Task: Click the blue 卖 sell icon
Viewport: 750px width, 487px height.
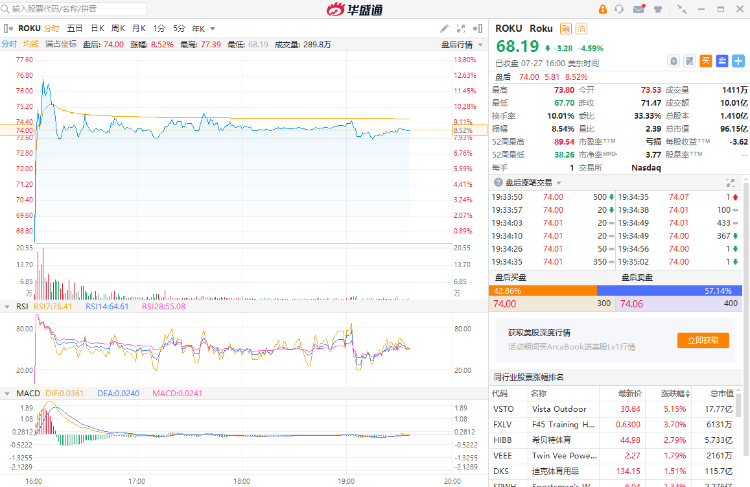Action: 721,61
